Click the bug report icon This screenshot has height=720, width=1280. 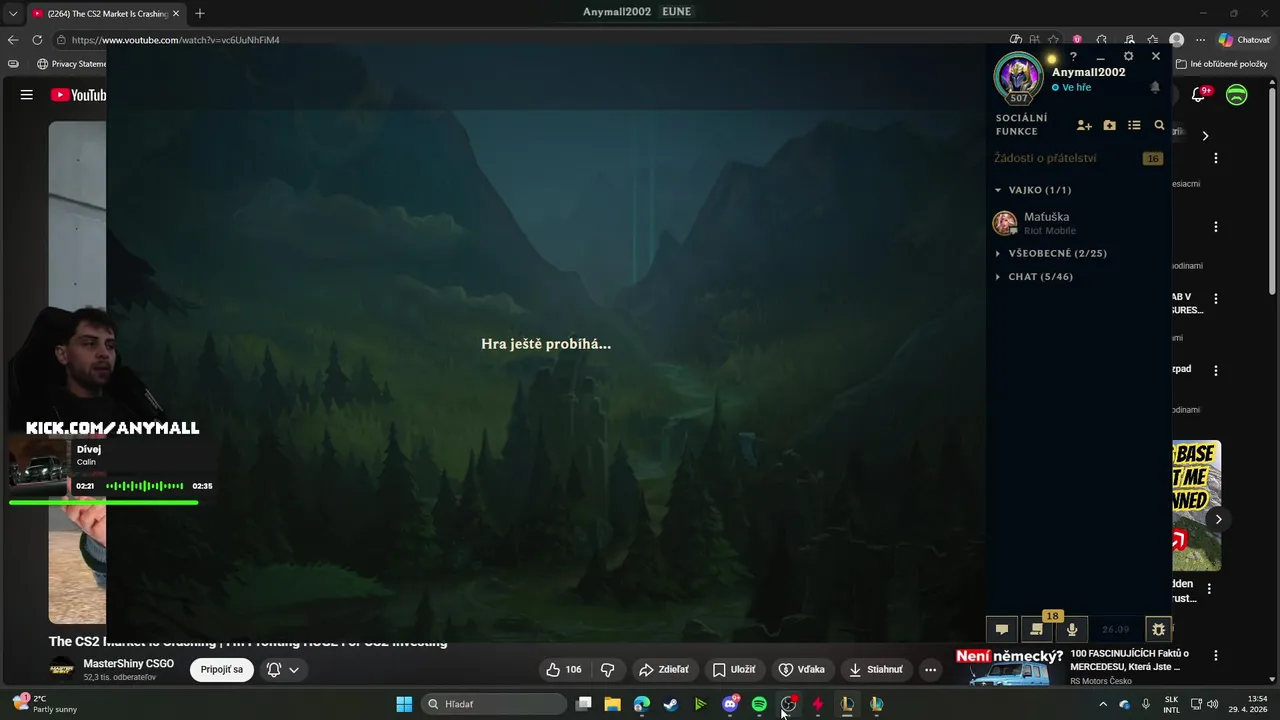(1159, 629)
